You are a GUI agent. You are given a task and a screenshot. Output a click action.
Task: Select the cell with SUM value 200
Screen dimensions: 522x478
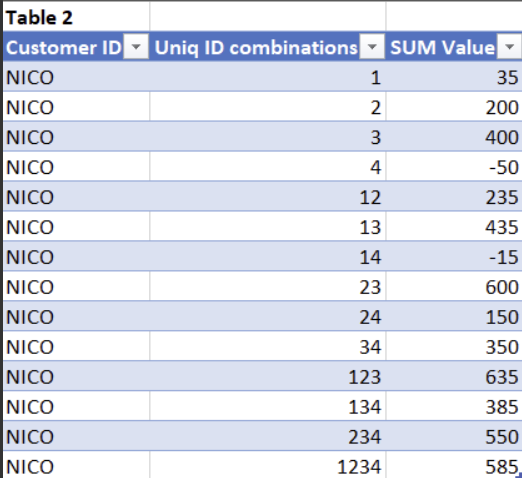coord(454,107)
